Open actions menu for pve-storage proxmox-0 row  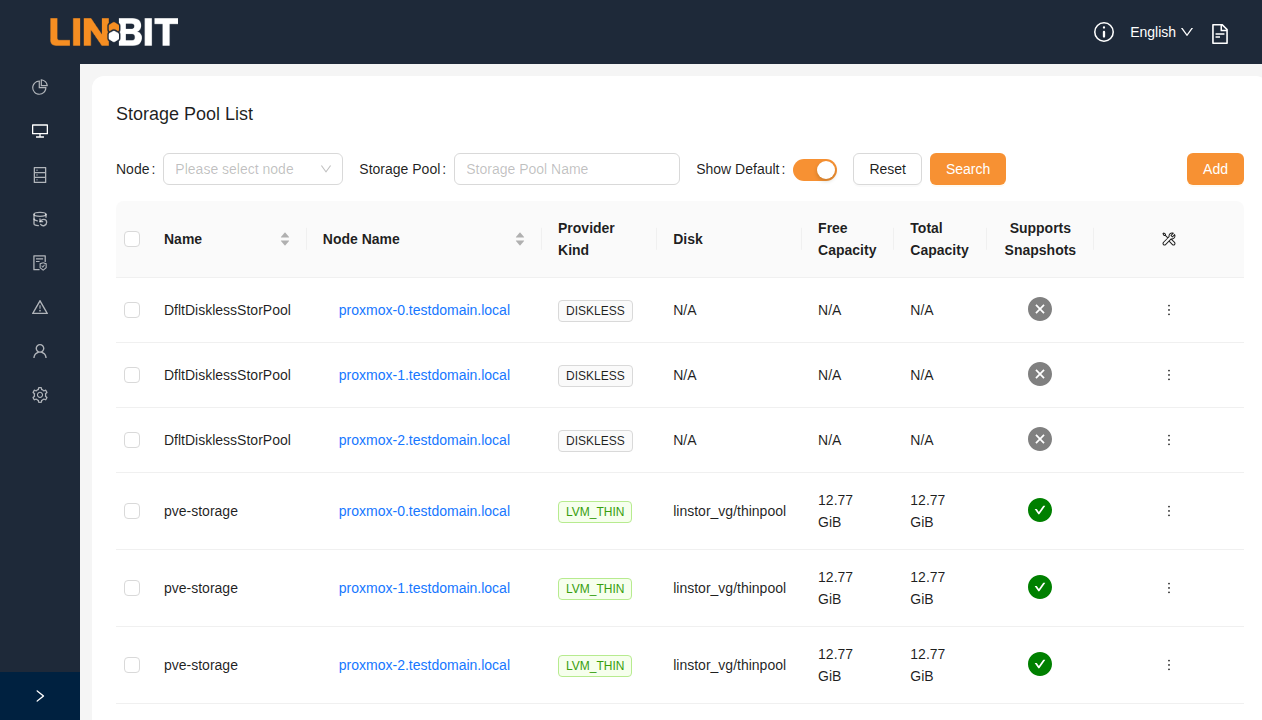tap(1169, 511)
